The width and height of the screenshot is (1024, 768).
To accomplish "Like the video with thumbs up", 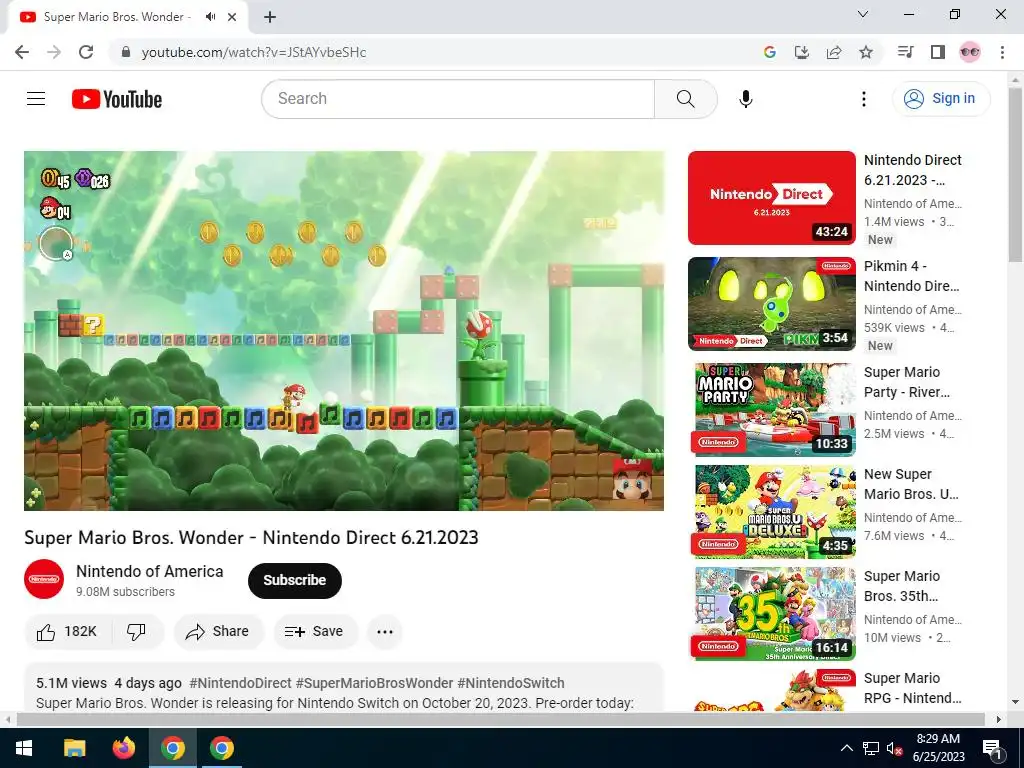I will [67, 632].
